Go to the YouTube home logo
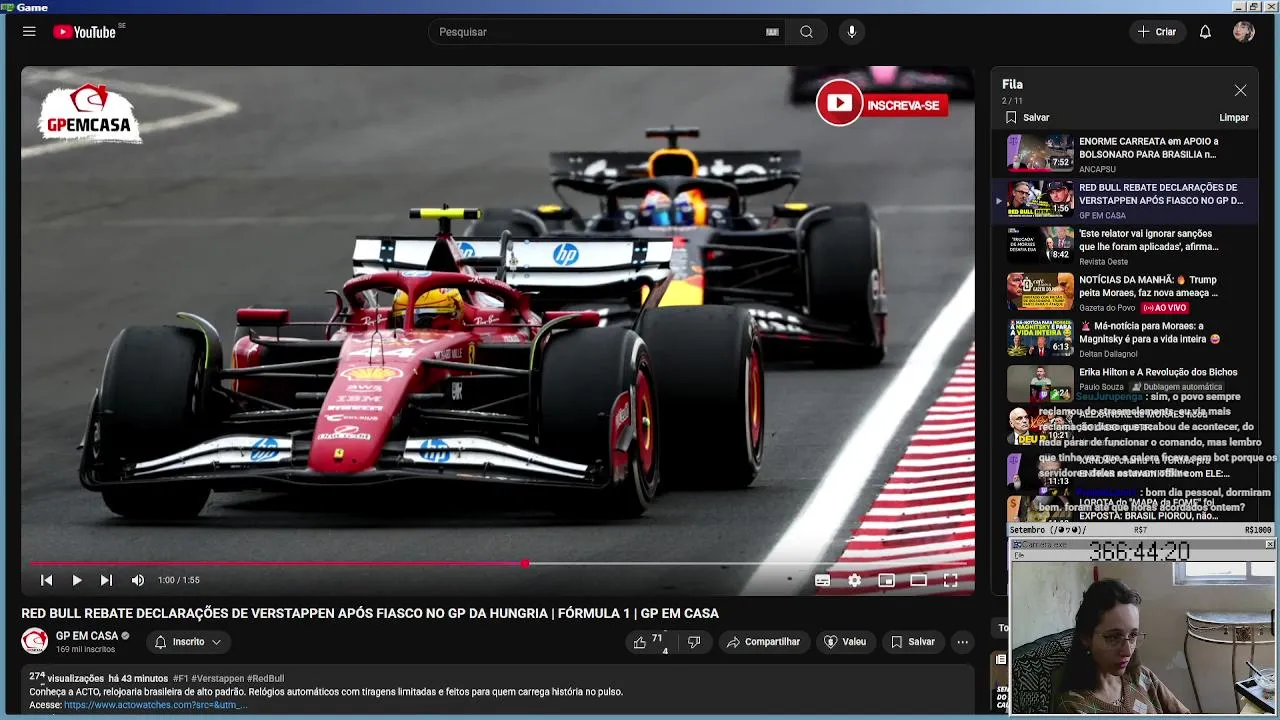 click(85, 32)
